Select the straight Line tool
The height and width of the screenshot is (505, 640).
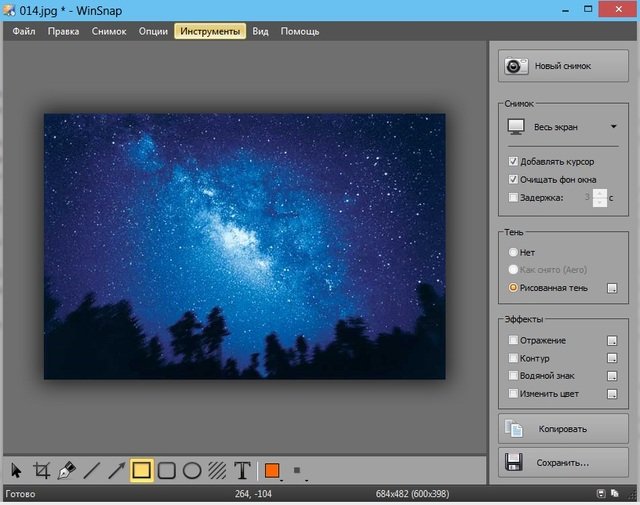92,470
